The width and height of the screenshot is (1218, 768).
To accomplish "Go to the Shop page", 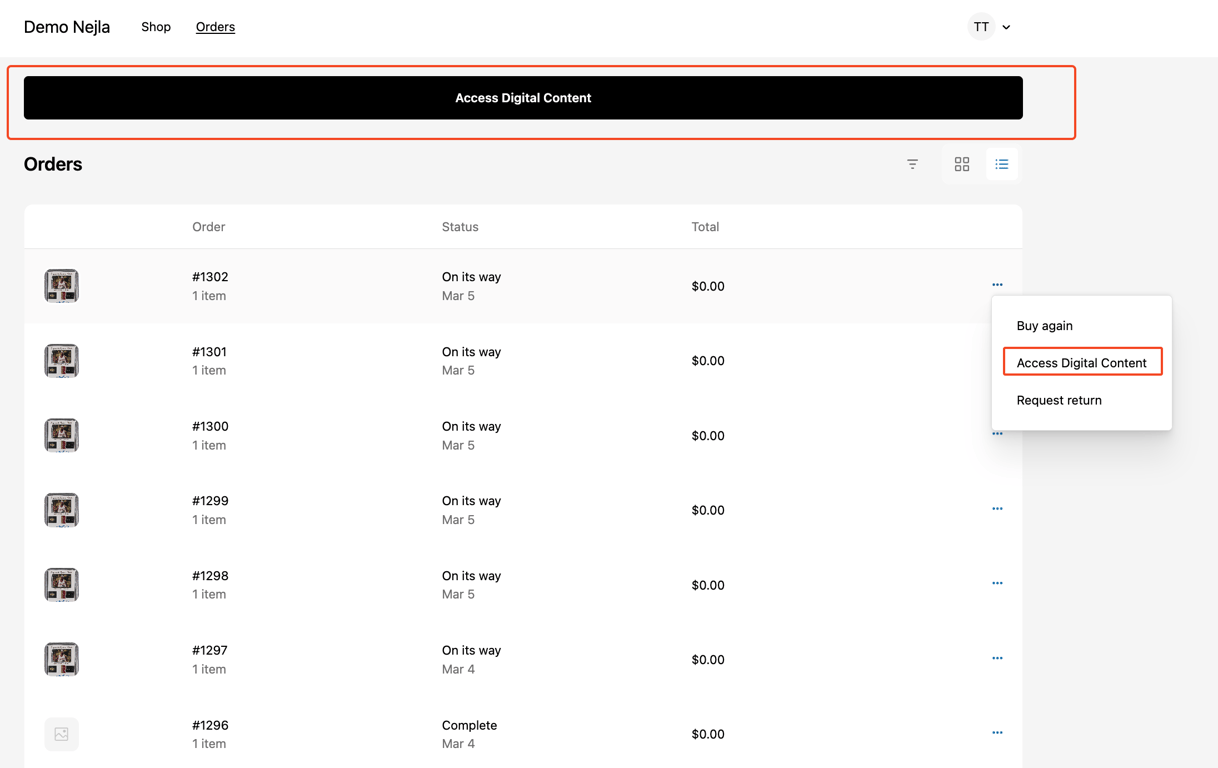I will (x=156, y=27).
